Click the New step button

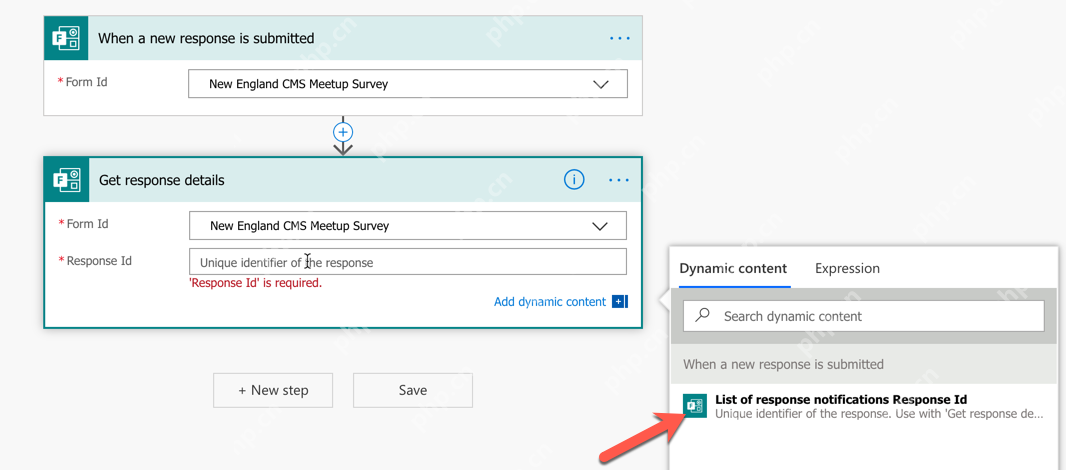point(273,390)
